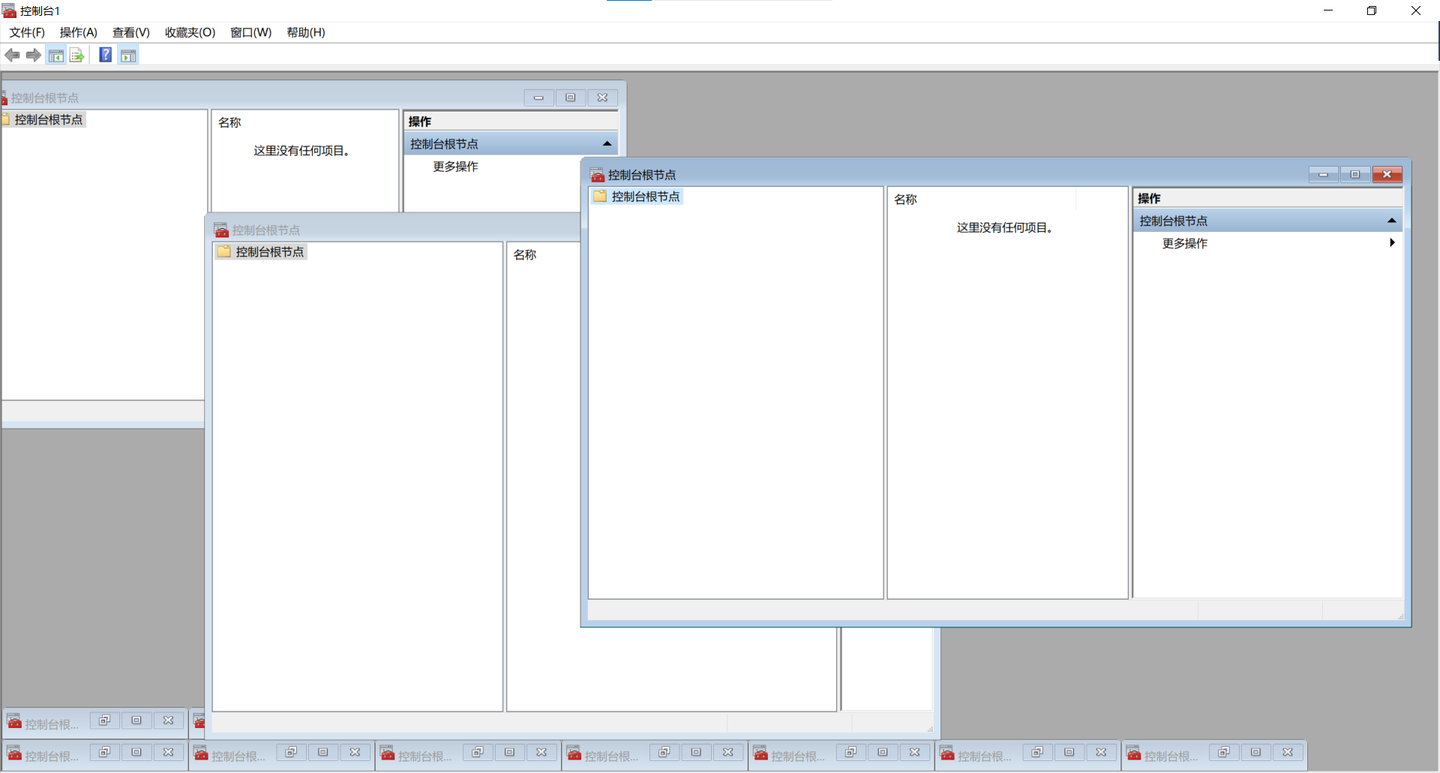Expand the 更多操作 submenu arrow in the active window
This screenshot has height=773, width=1440.
coord(1392,243)
